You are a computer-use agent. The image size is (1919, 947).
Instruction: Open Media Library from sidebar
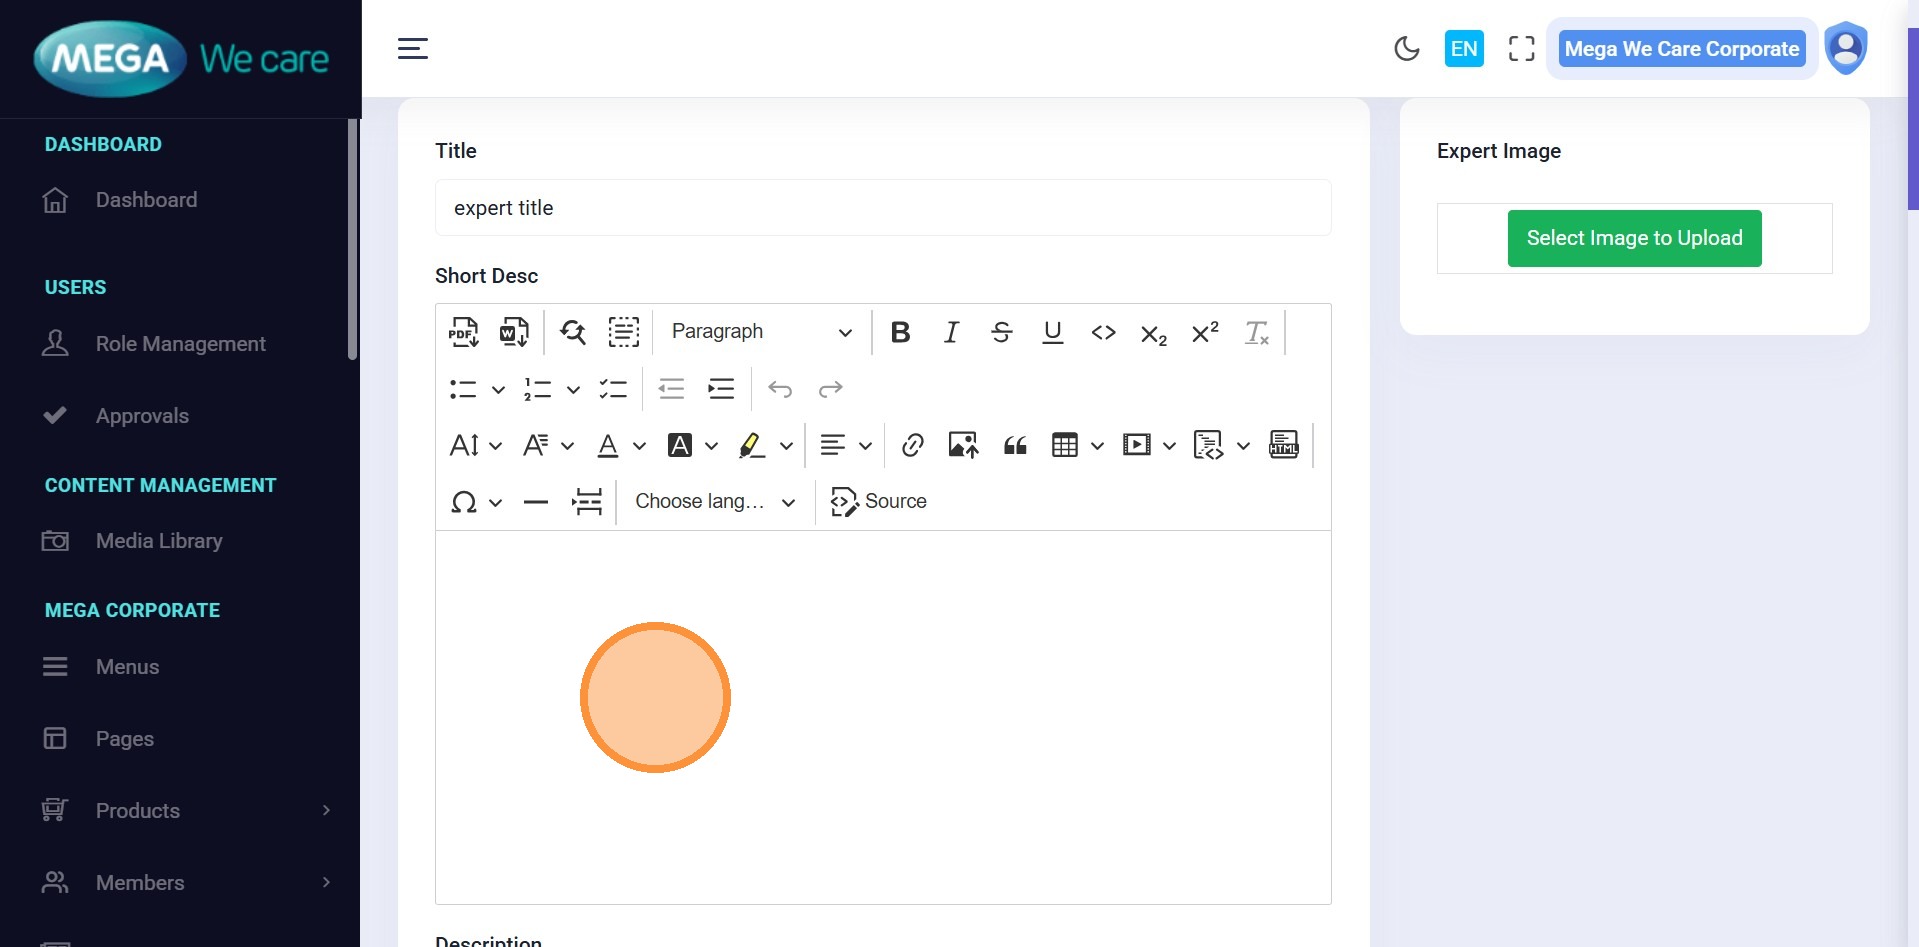(159, 541)
